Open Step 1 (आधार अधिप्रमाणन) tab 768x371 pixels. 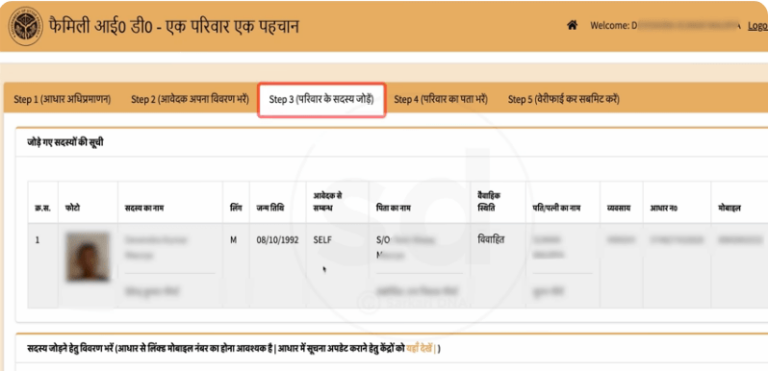point(62,99)
